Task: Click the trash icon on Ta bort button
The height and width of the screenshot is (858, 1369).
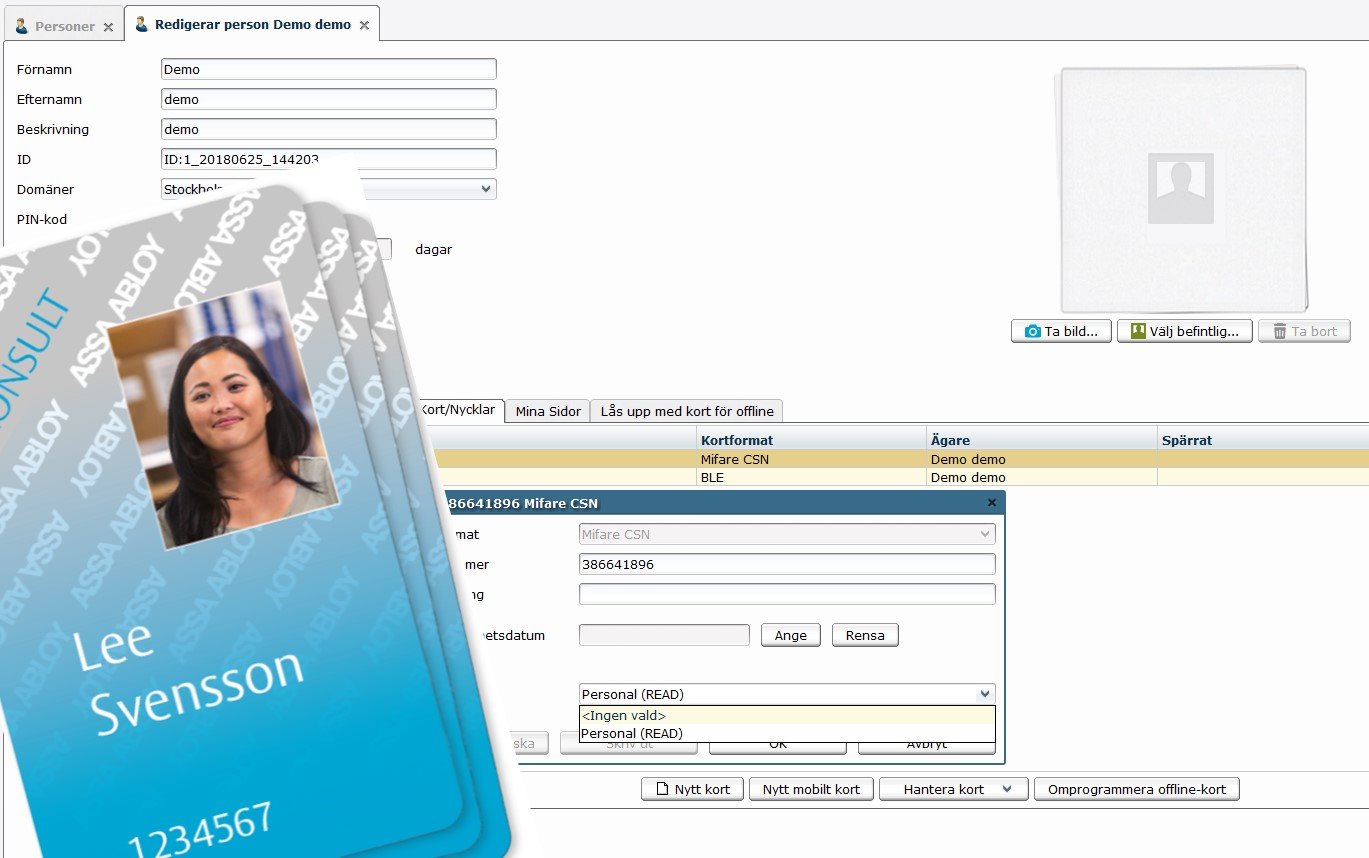Action: click(x=1278, y=332)
